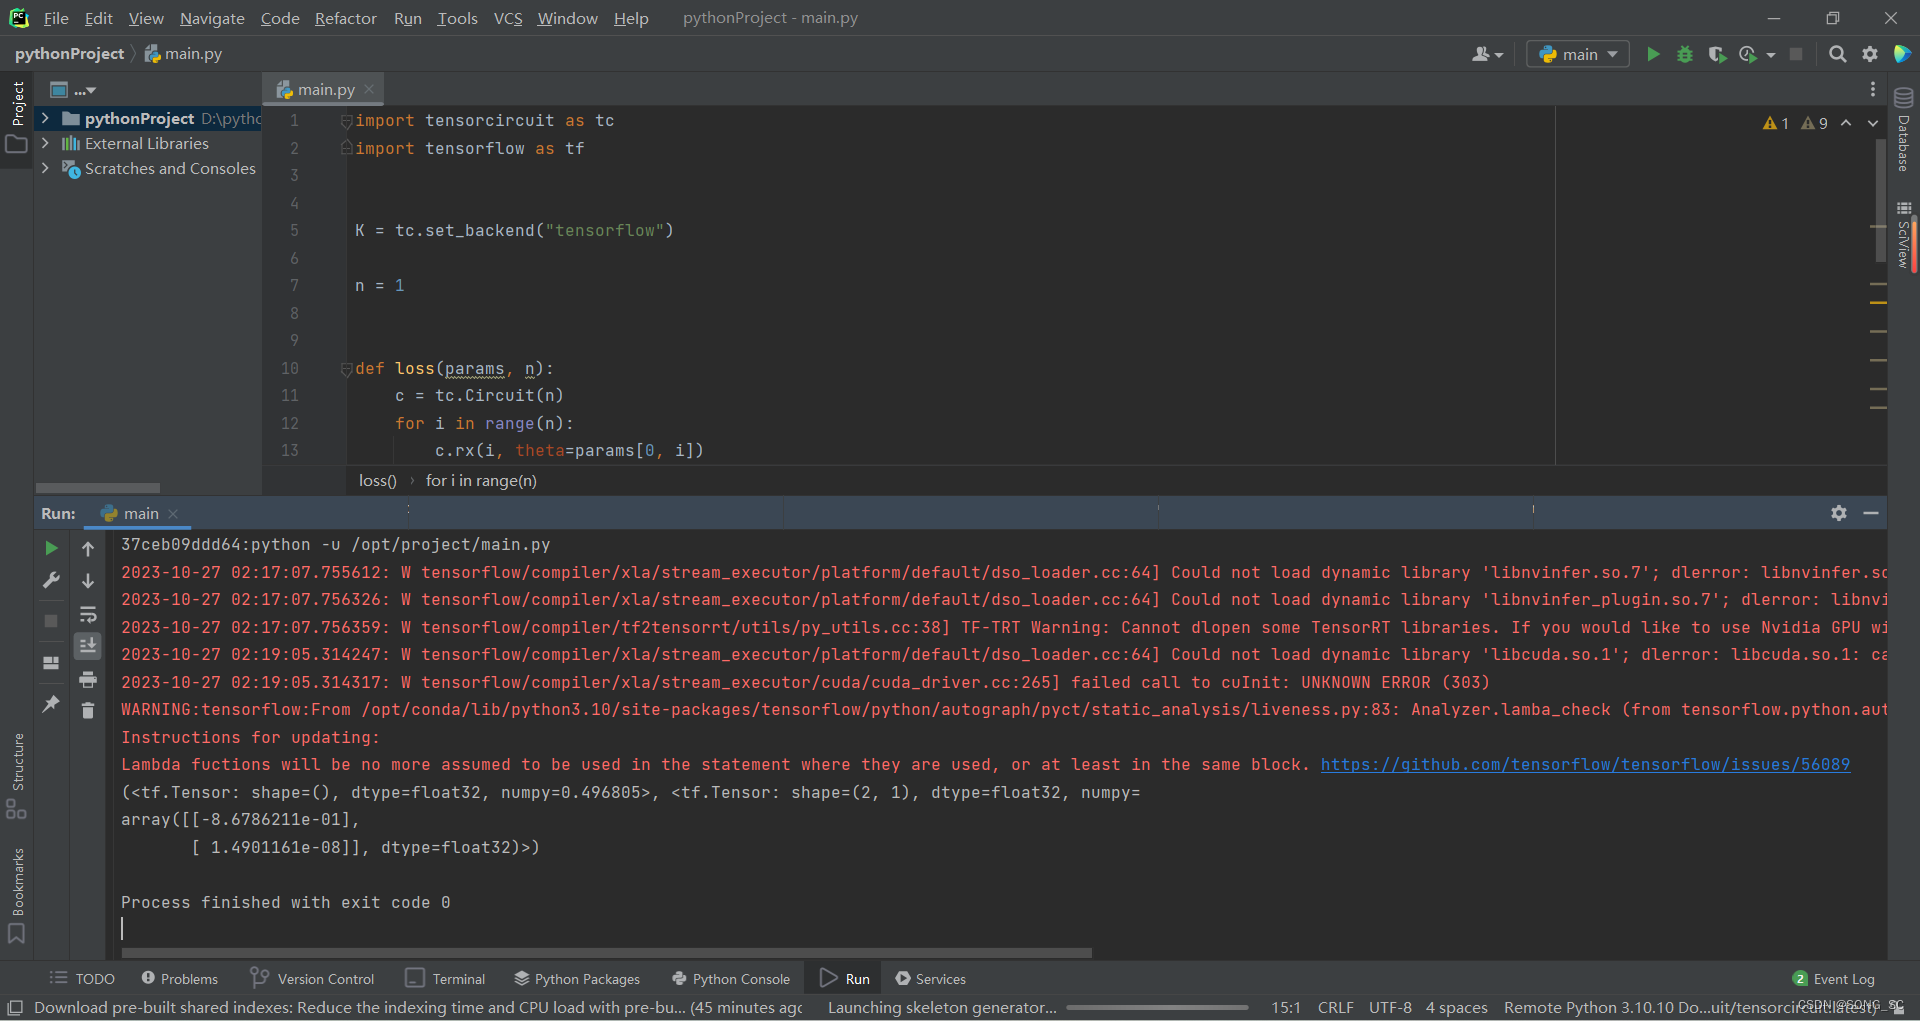The width and height of the screenshot is (1920, 1021).
Task: Pin the Run tab using pin icon
Action: tap(51, 705)
